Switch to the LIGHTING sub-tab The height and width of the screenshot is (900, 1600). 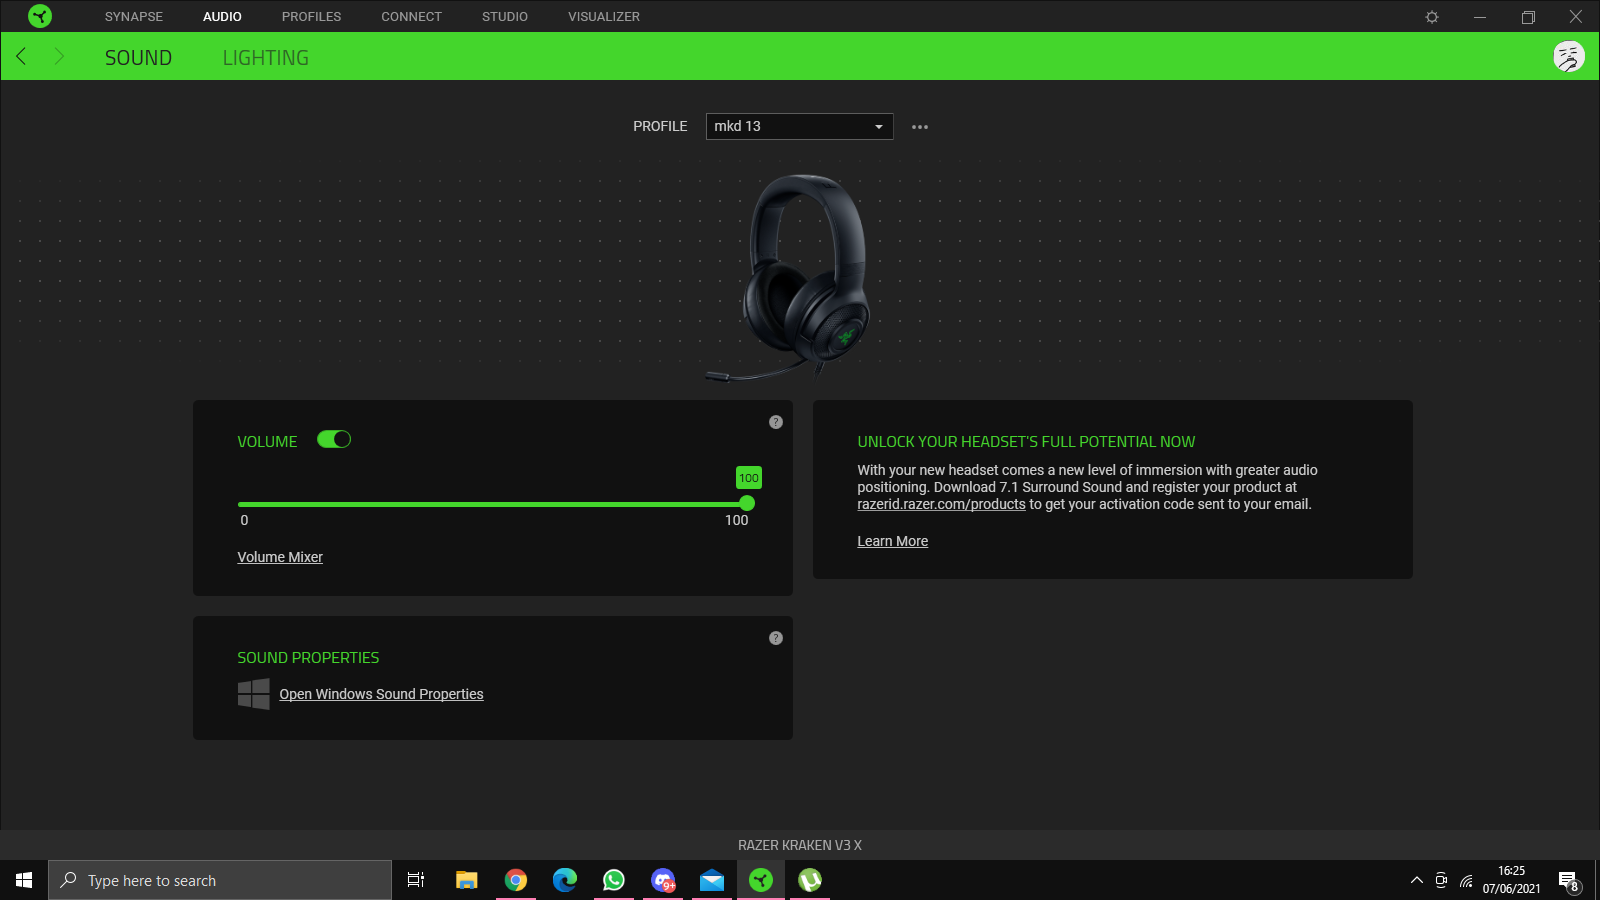click(x=266, y=58)
